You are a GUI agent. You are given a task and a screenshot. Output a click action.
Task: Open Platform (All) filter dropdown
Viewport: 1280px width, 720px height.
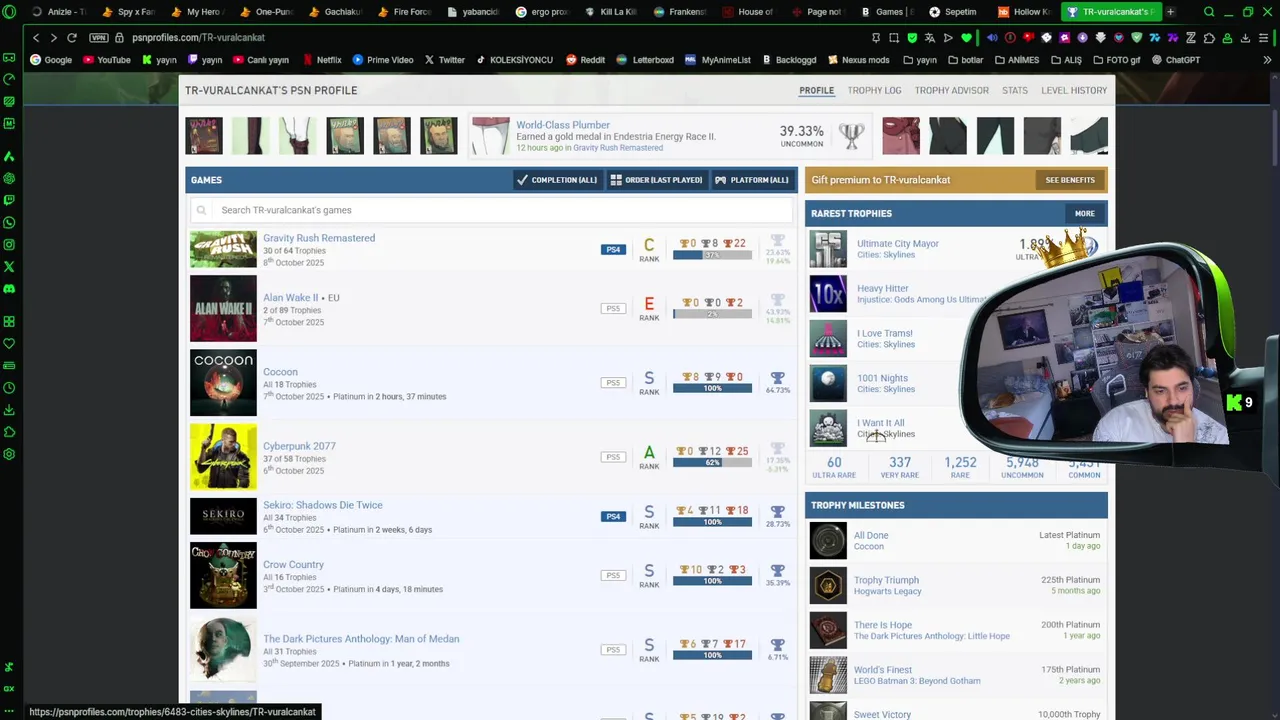(x=752, y=180)
